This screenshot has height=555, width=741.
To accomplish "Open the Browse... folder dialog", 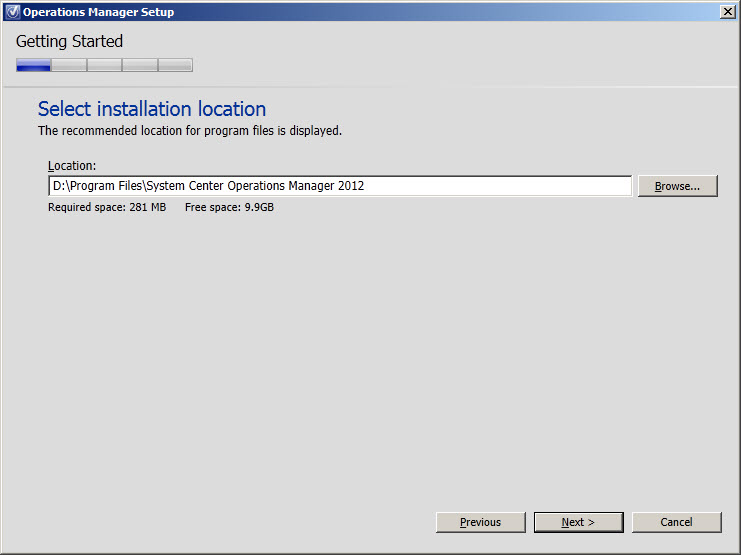I will [677, 186].
